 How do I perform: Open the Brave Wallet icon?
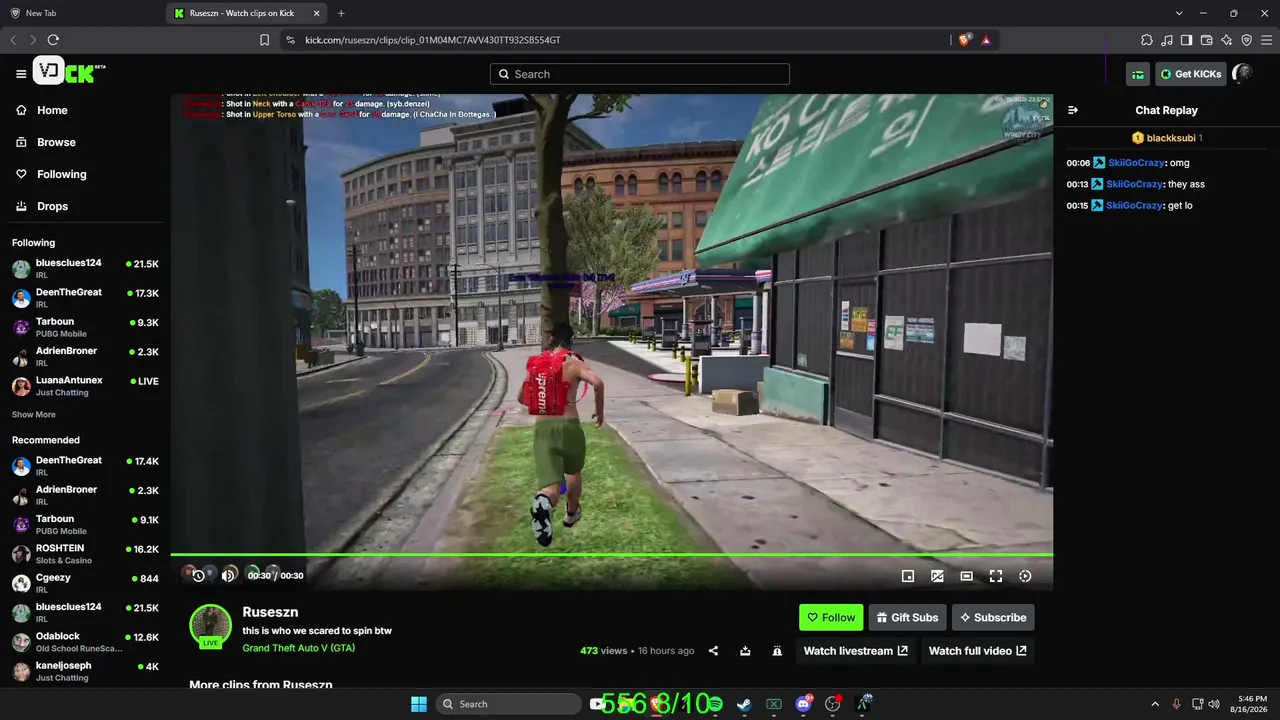[x=1206, y=40]
